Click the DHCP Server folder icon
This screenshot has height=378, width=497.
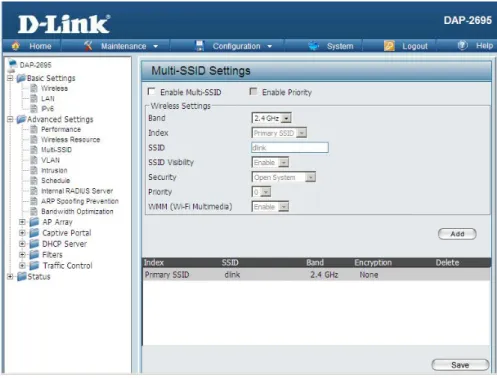pos(34,244)
